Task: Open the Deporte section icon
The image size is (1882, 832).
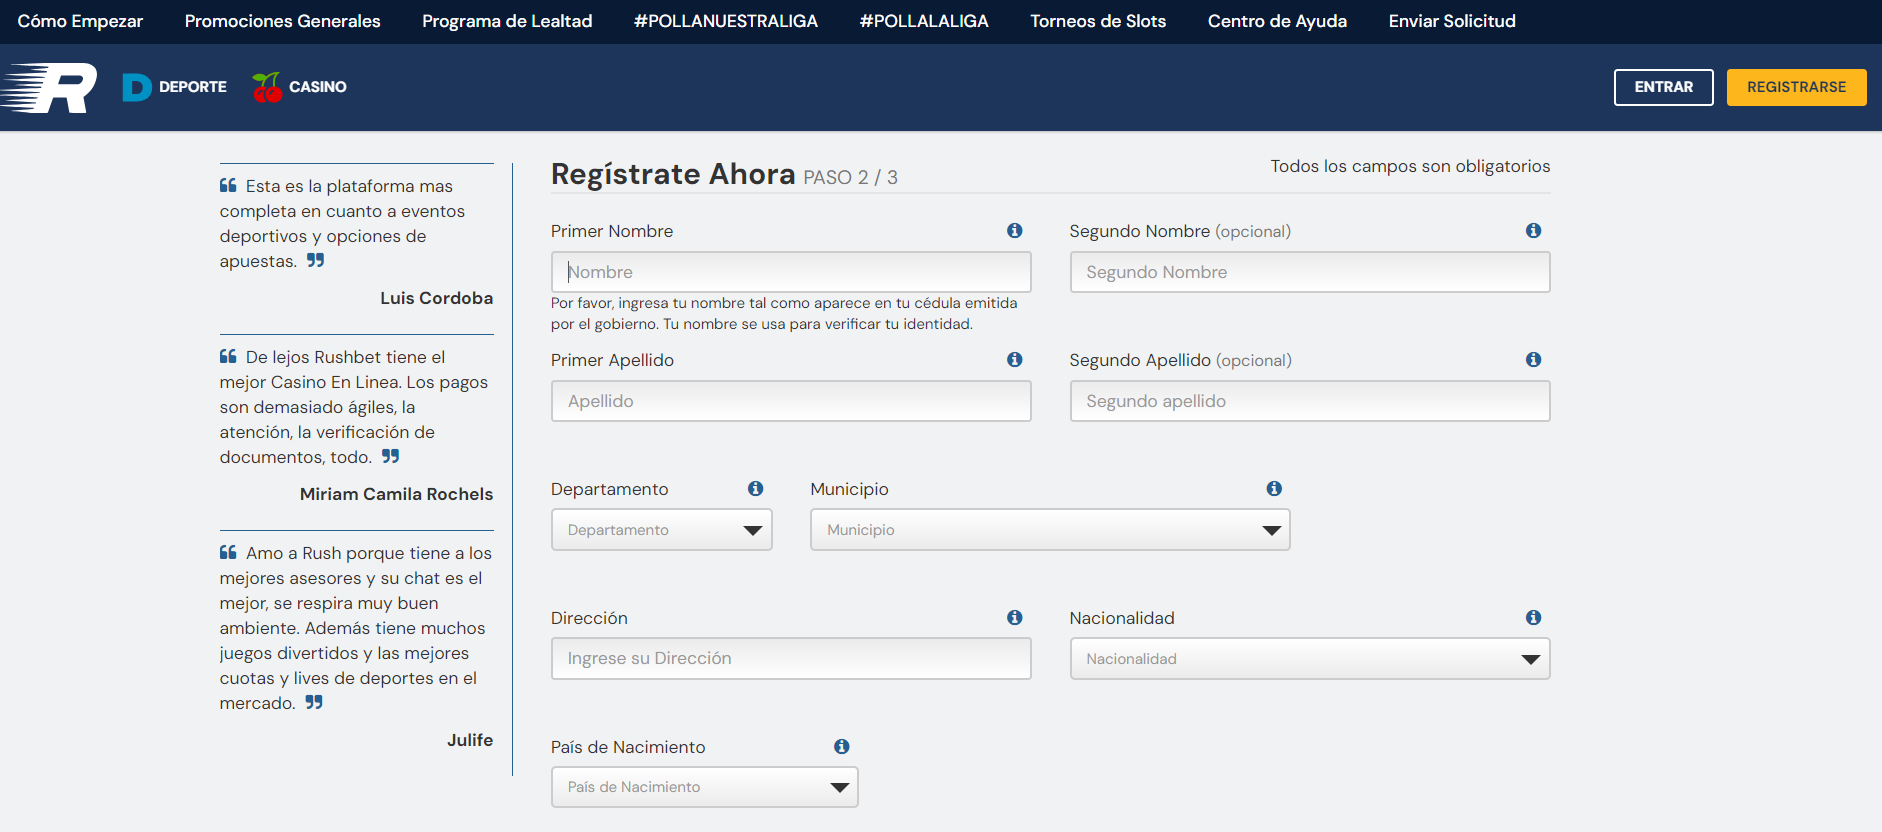Action: click(x=137, y=87)
